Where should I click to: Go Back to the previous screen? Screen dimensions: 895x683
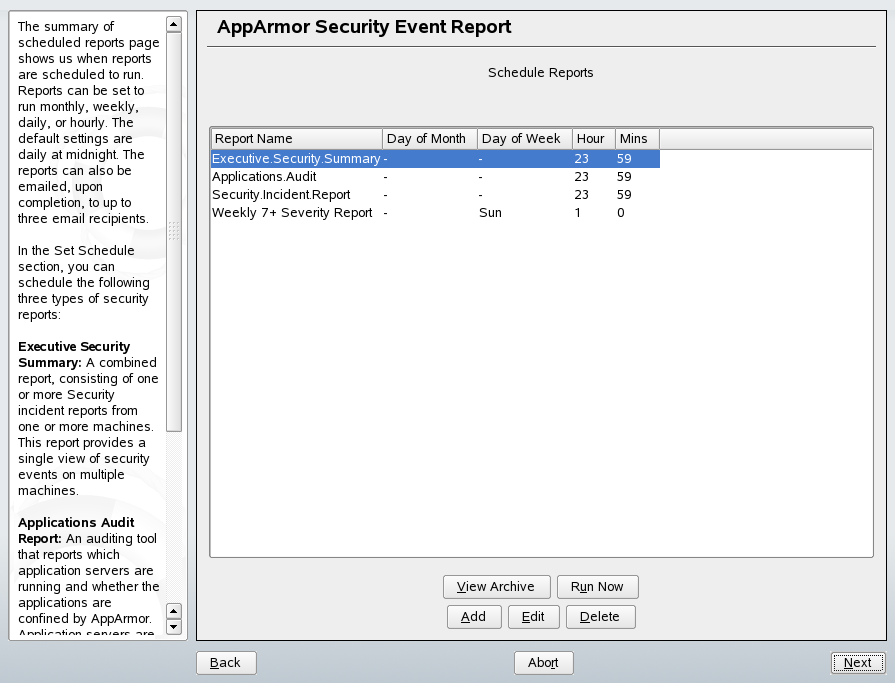click(226, 663)
